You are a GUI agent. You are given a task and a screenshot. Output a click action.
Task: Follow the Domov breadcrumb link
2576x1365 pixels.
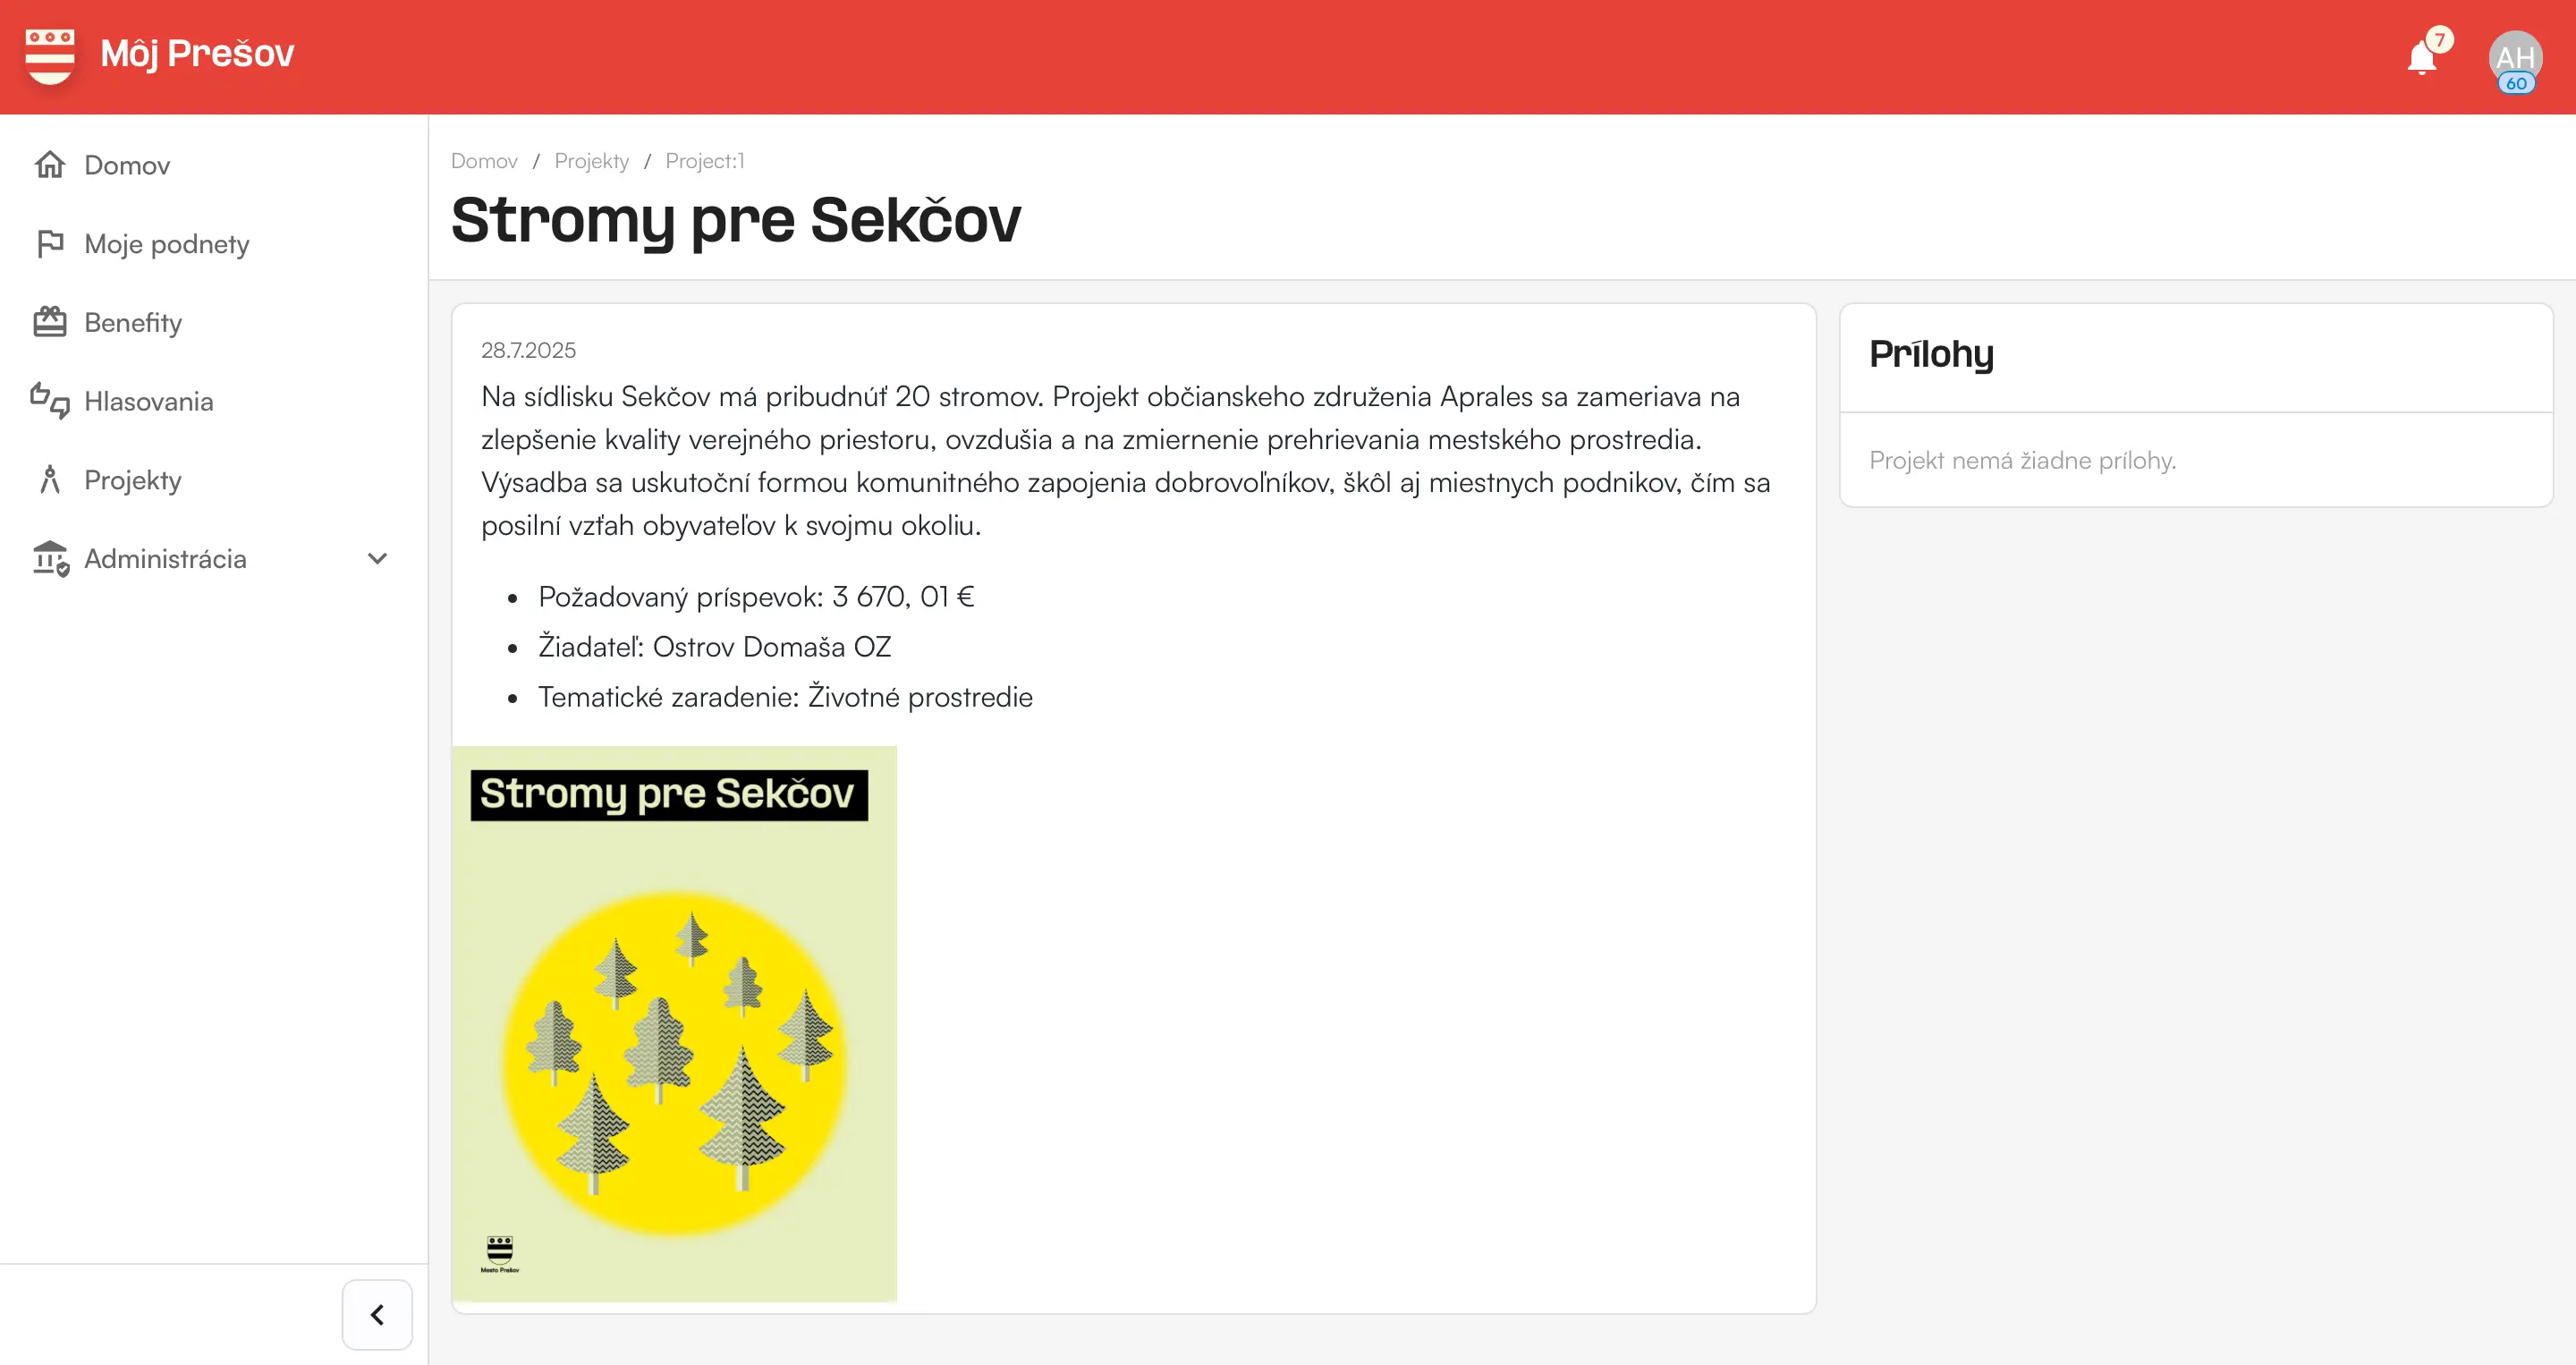click(484, 161)
